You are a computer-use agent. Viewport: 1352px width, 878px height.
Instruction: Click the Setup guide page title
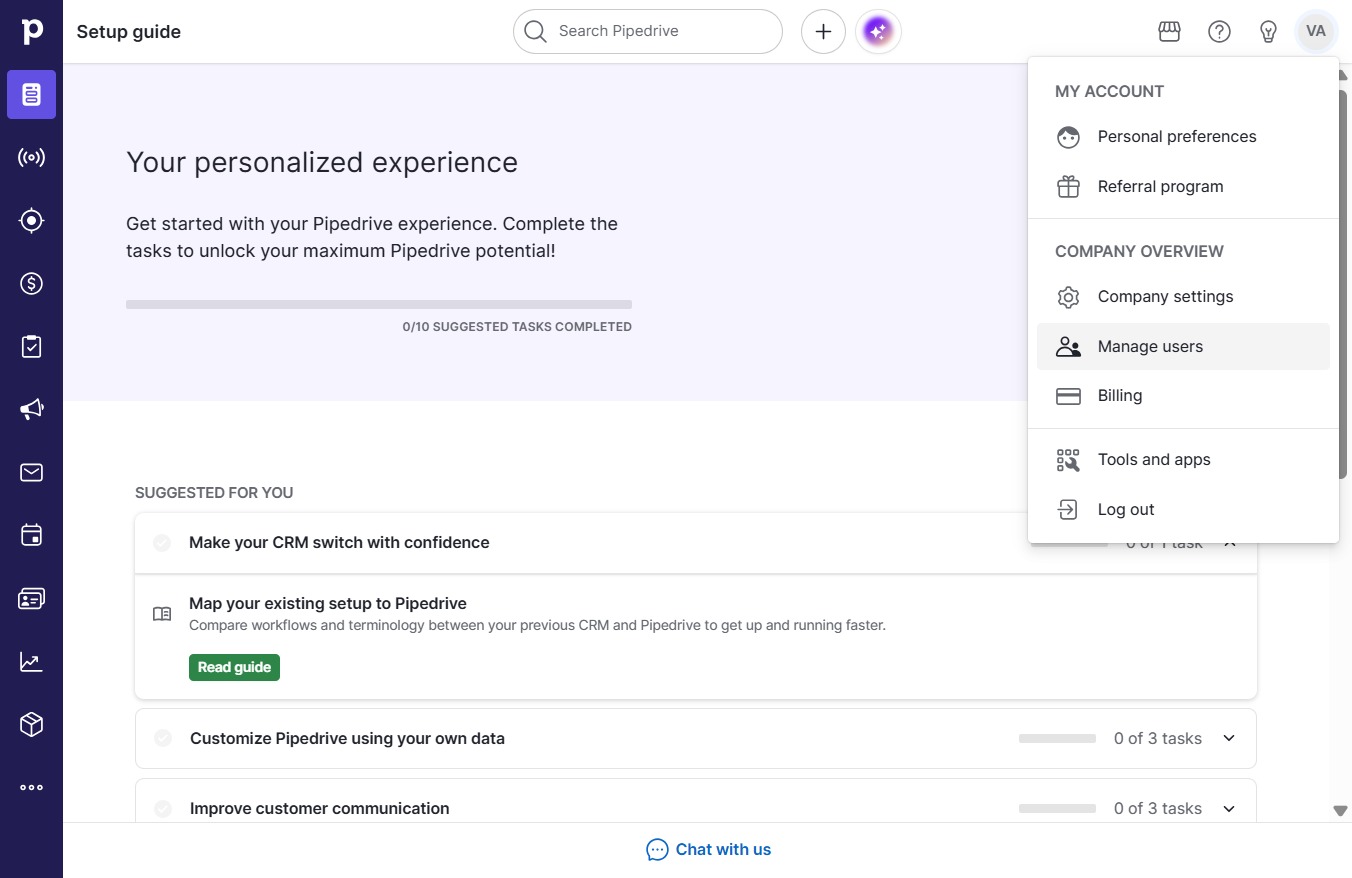129,32
